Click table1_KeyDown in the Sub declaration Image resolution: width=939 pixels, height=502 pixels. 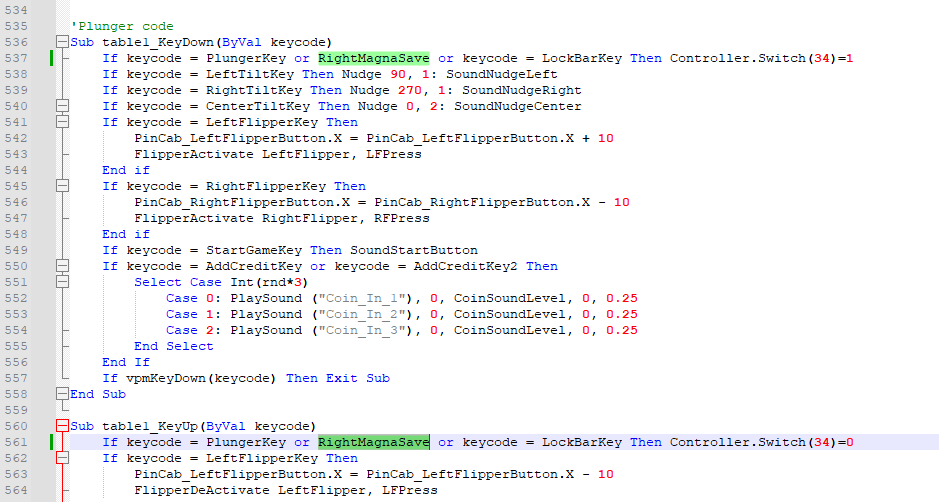tap(157, 42)
